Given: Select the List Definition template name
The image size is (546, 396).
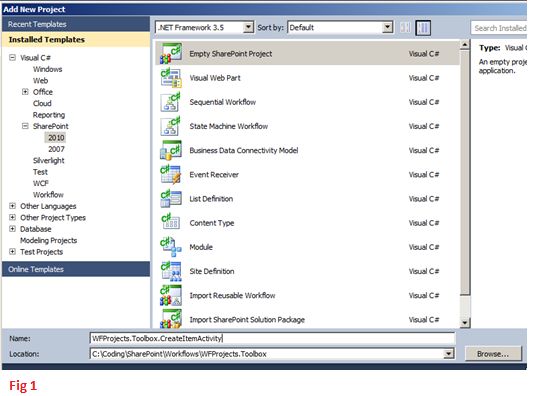Looking at the screenshot, I should [211, 199].
